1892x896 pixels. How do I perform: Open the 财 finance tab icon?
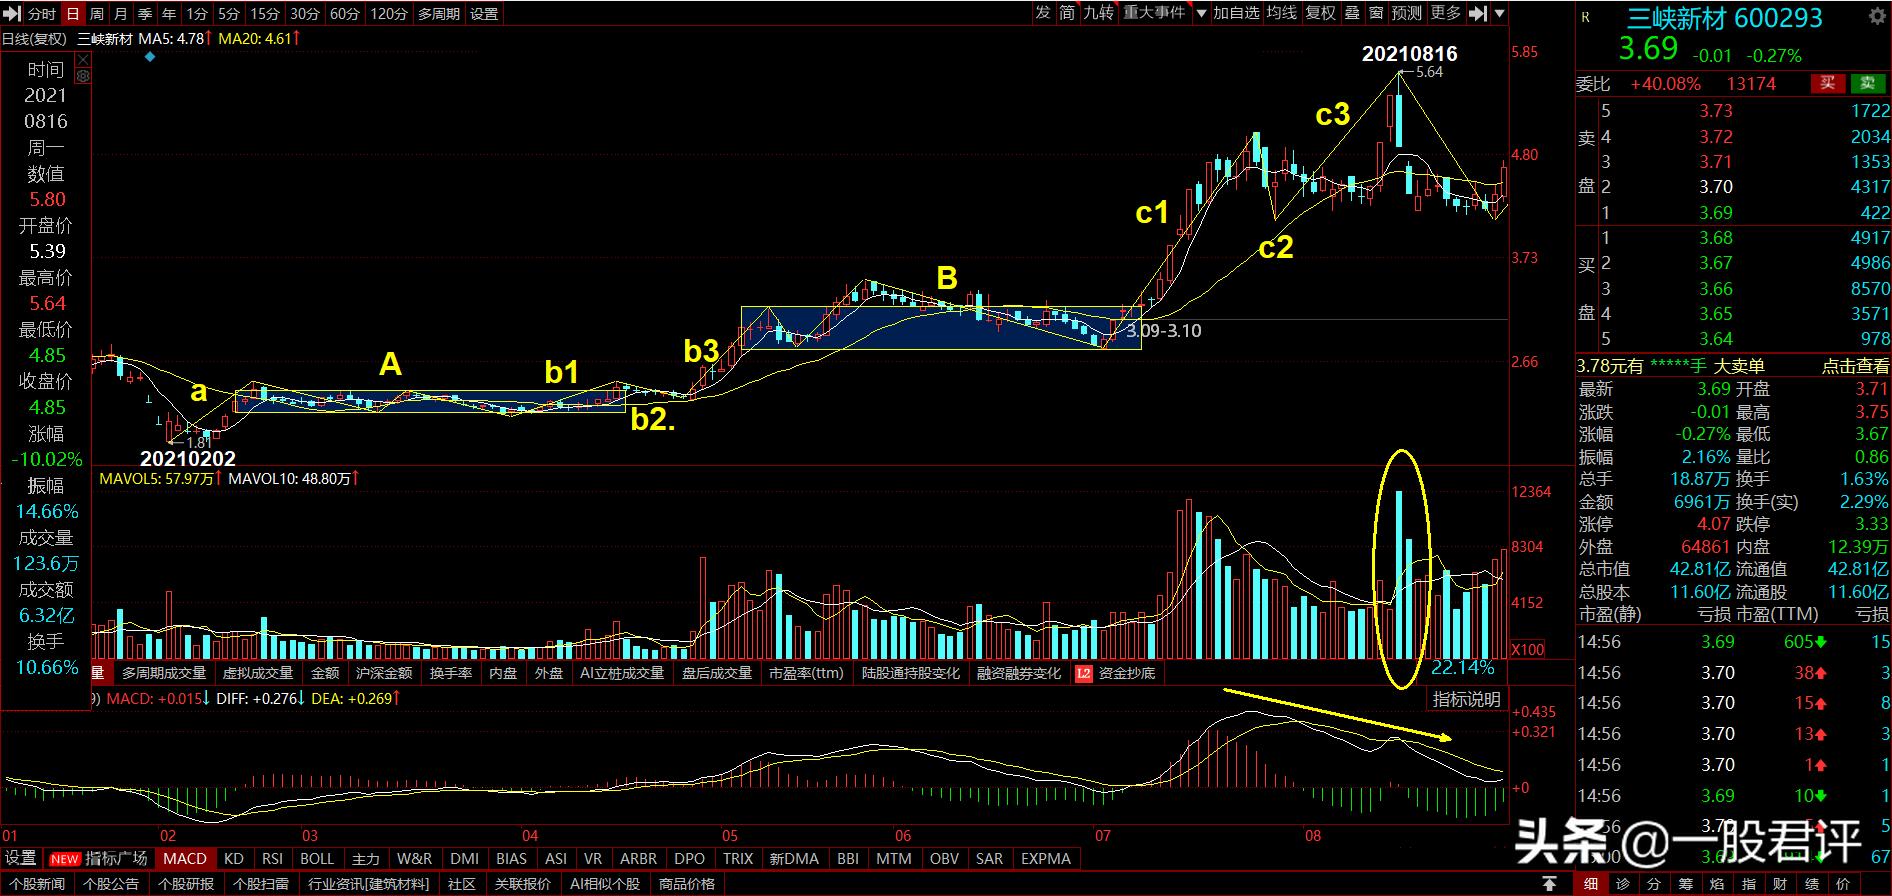click(1779, 884)
